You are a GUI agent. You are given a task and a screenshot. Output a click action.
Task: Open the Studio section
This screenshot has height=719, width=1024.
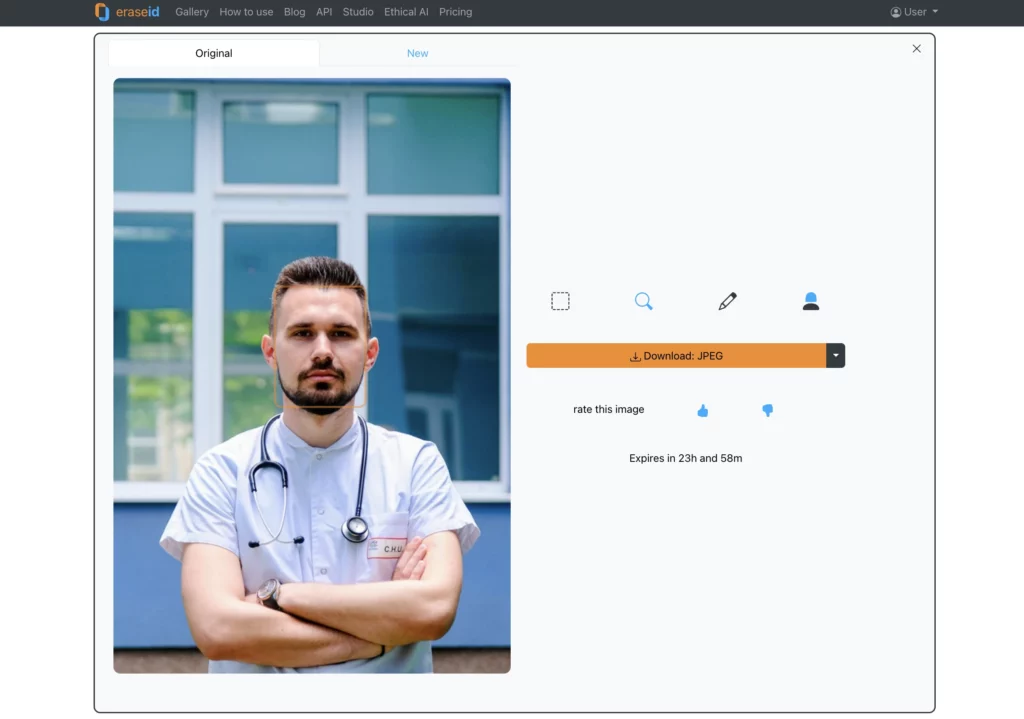pos(357,12)
